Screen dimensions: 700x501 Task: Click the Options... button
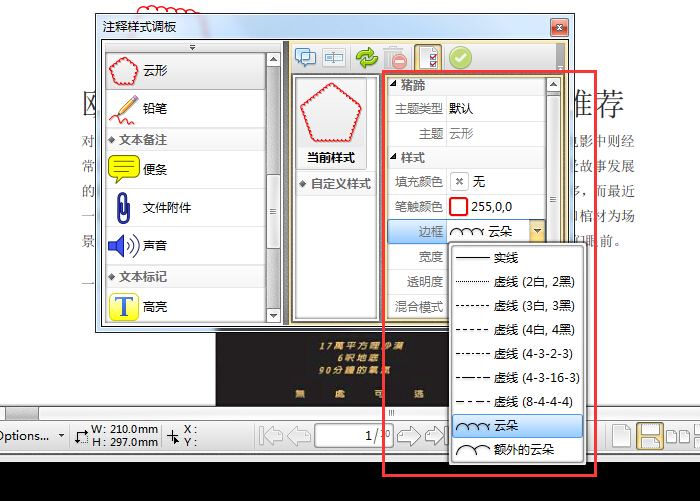26,436
